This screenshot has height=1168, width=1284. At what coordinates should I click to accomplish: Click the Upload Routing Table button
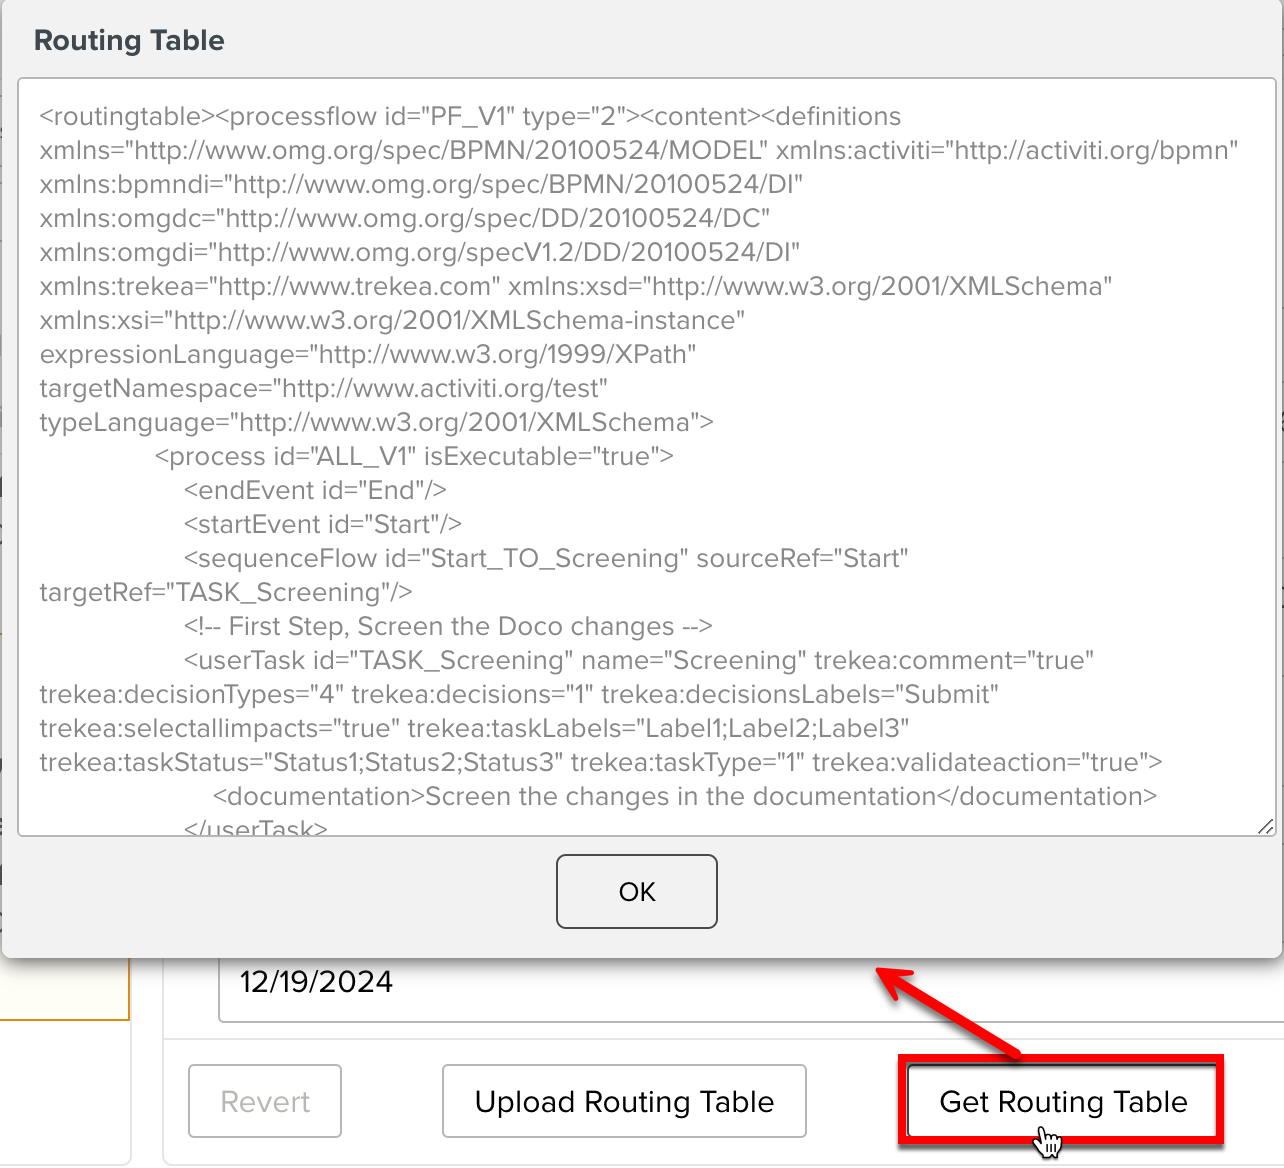pos(624,1101)
